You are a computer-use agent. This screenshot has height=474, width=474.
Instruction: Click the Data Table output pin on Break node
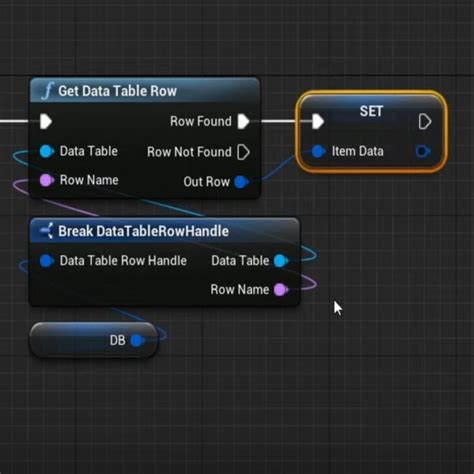point(281,261)
